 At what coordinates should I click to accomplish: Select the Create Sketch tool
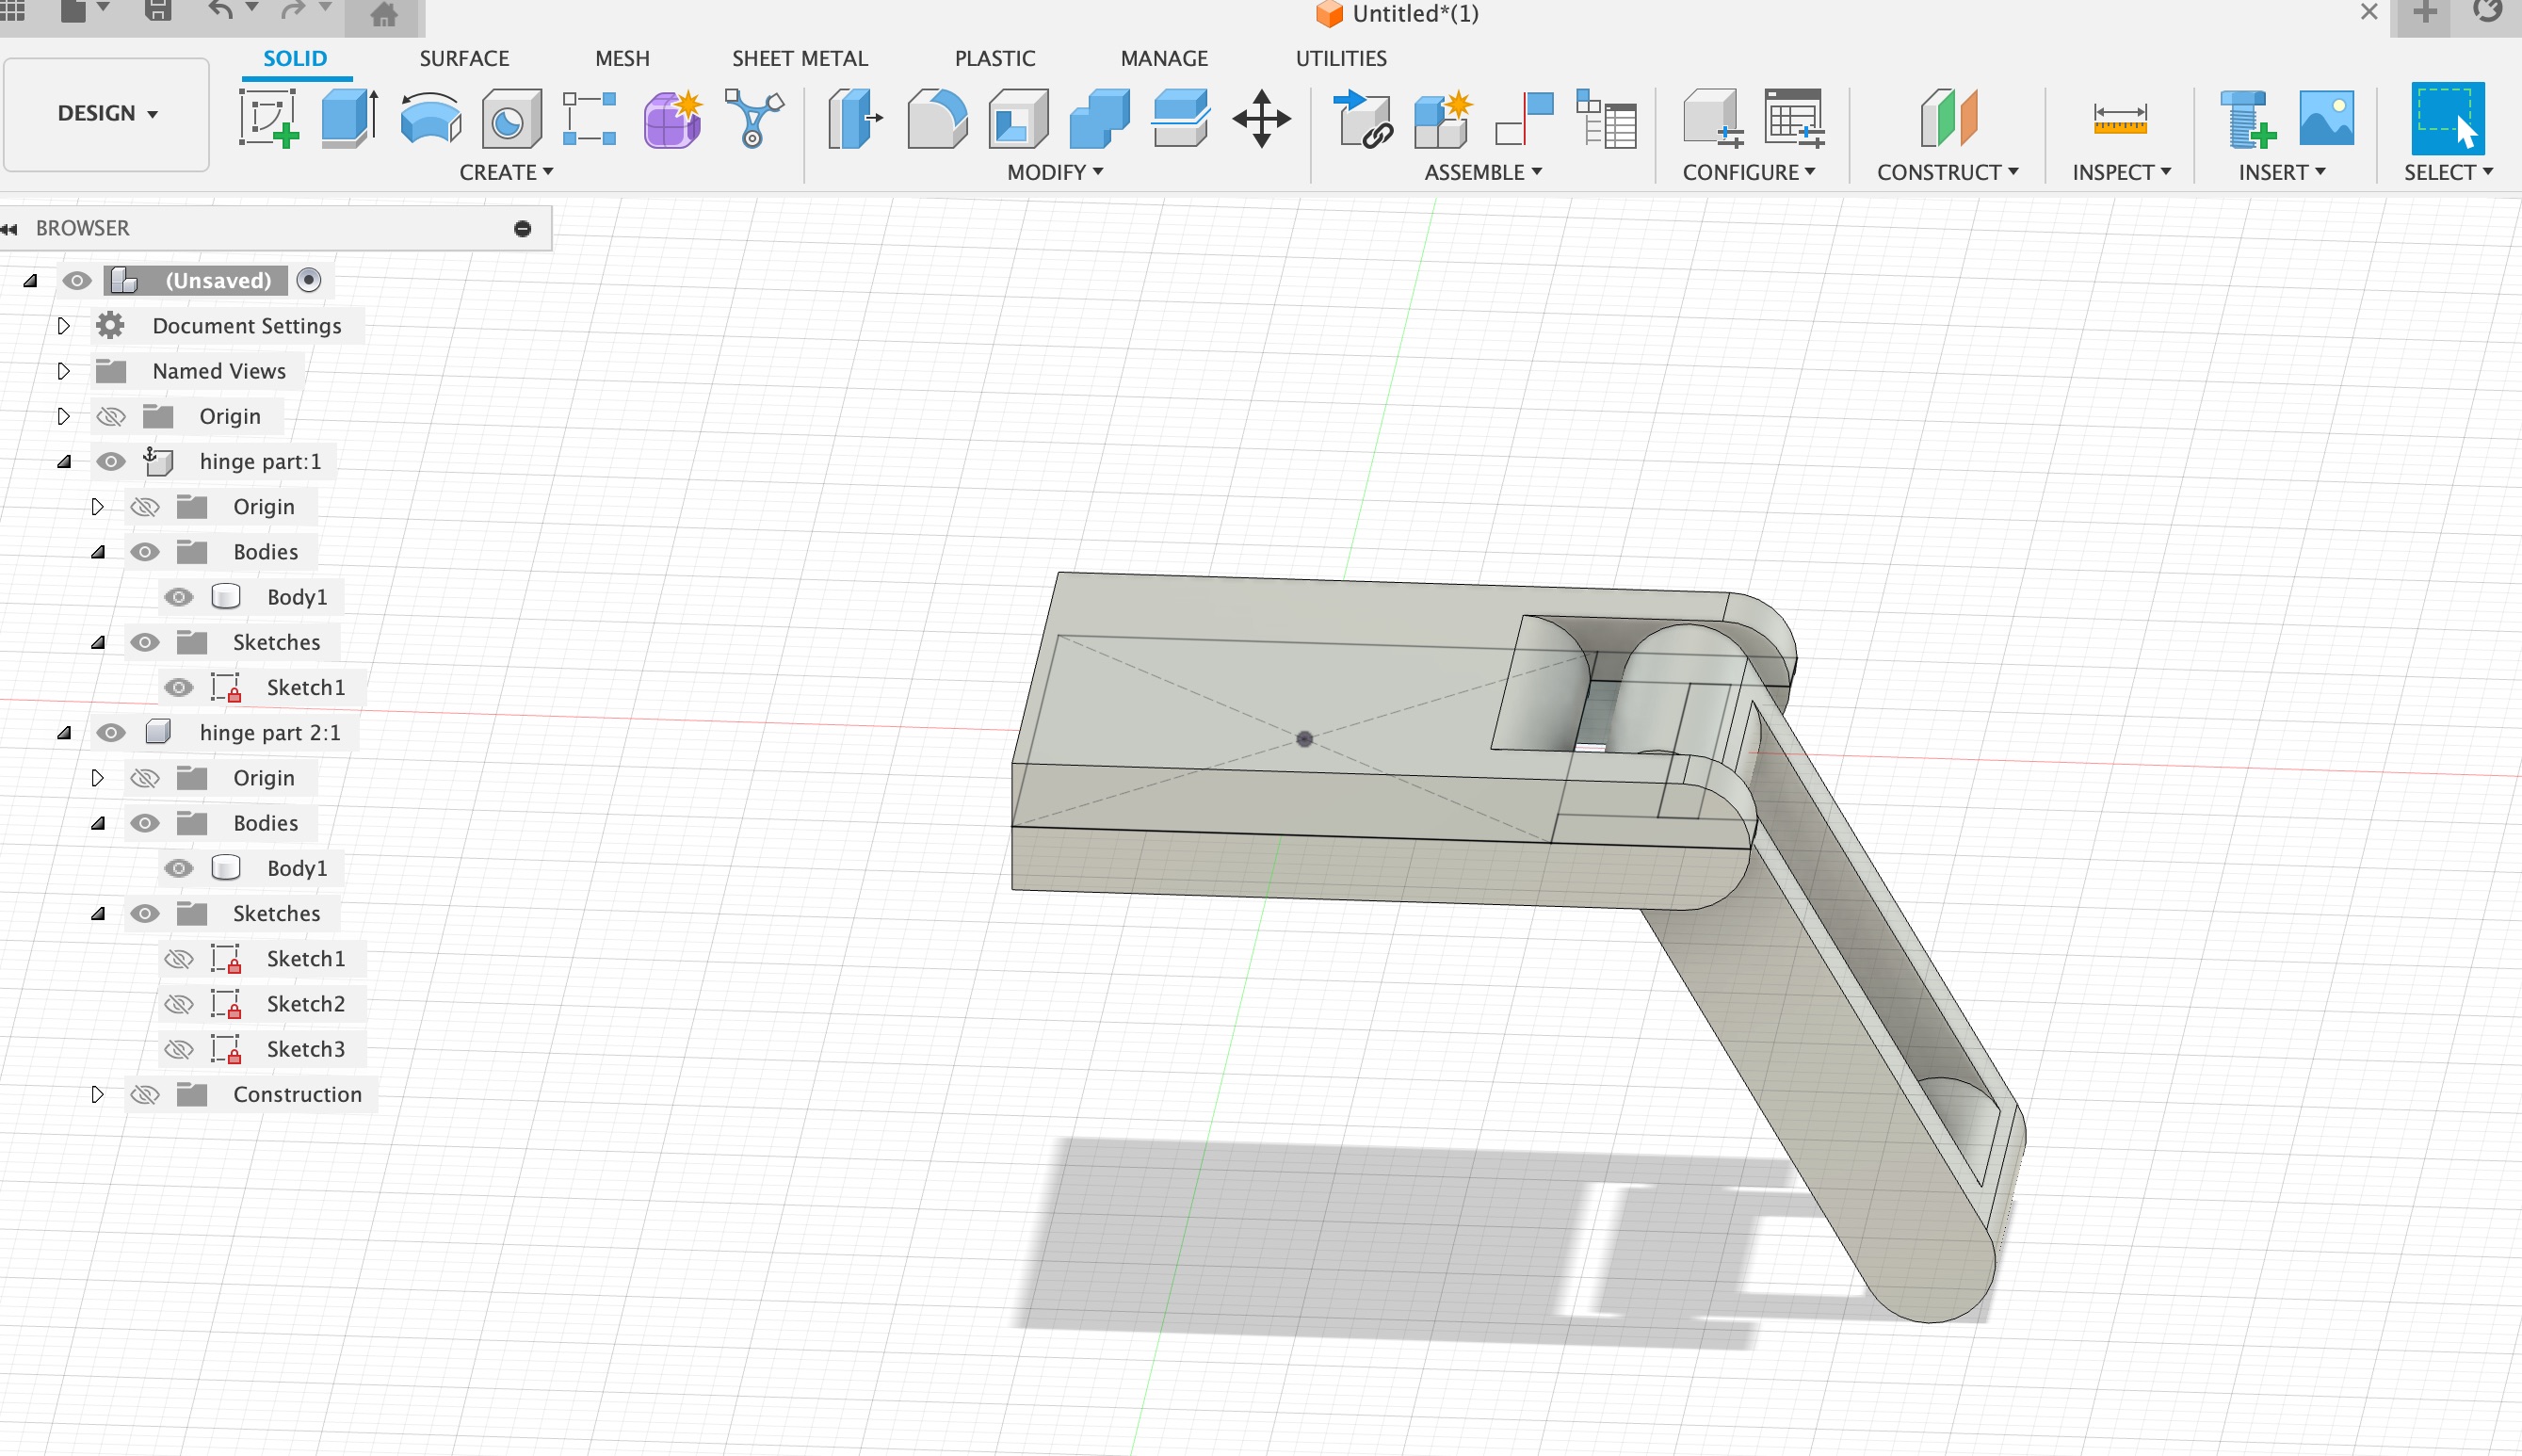(268, 119)
